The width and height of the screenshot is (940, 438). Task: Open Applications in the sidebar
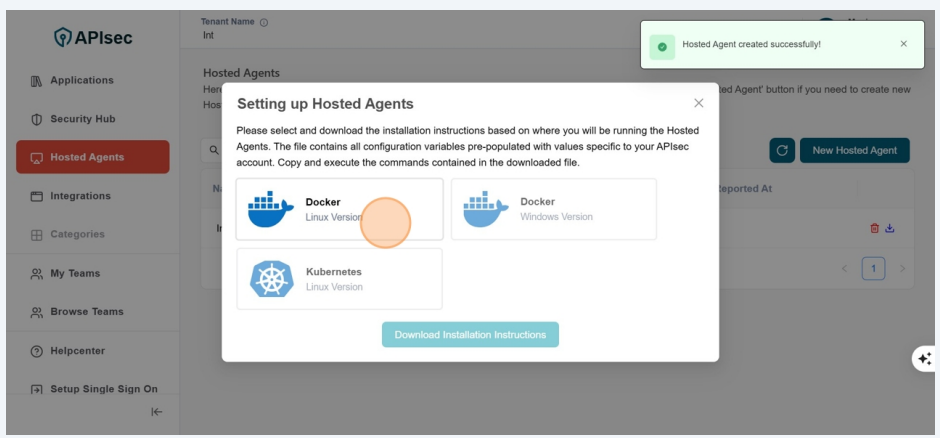point(82,80)
